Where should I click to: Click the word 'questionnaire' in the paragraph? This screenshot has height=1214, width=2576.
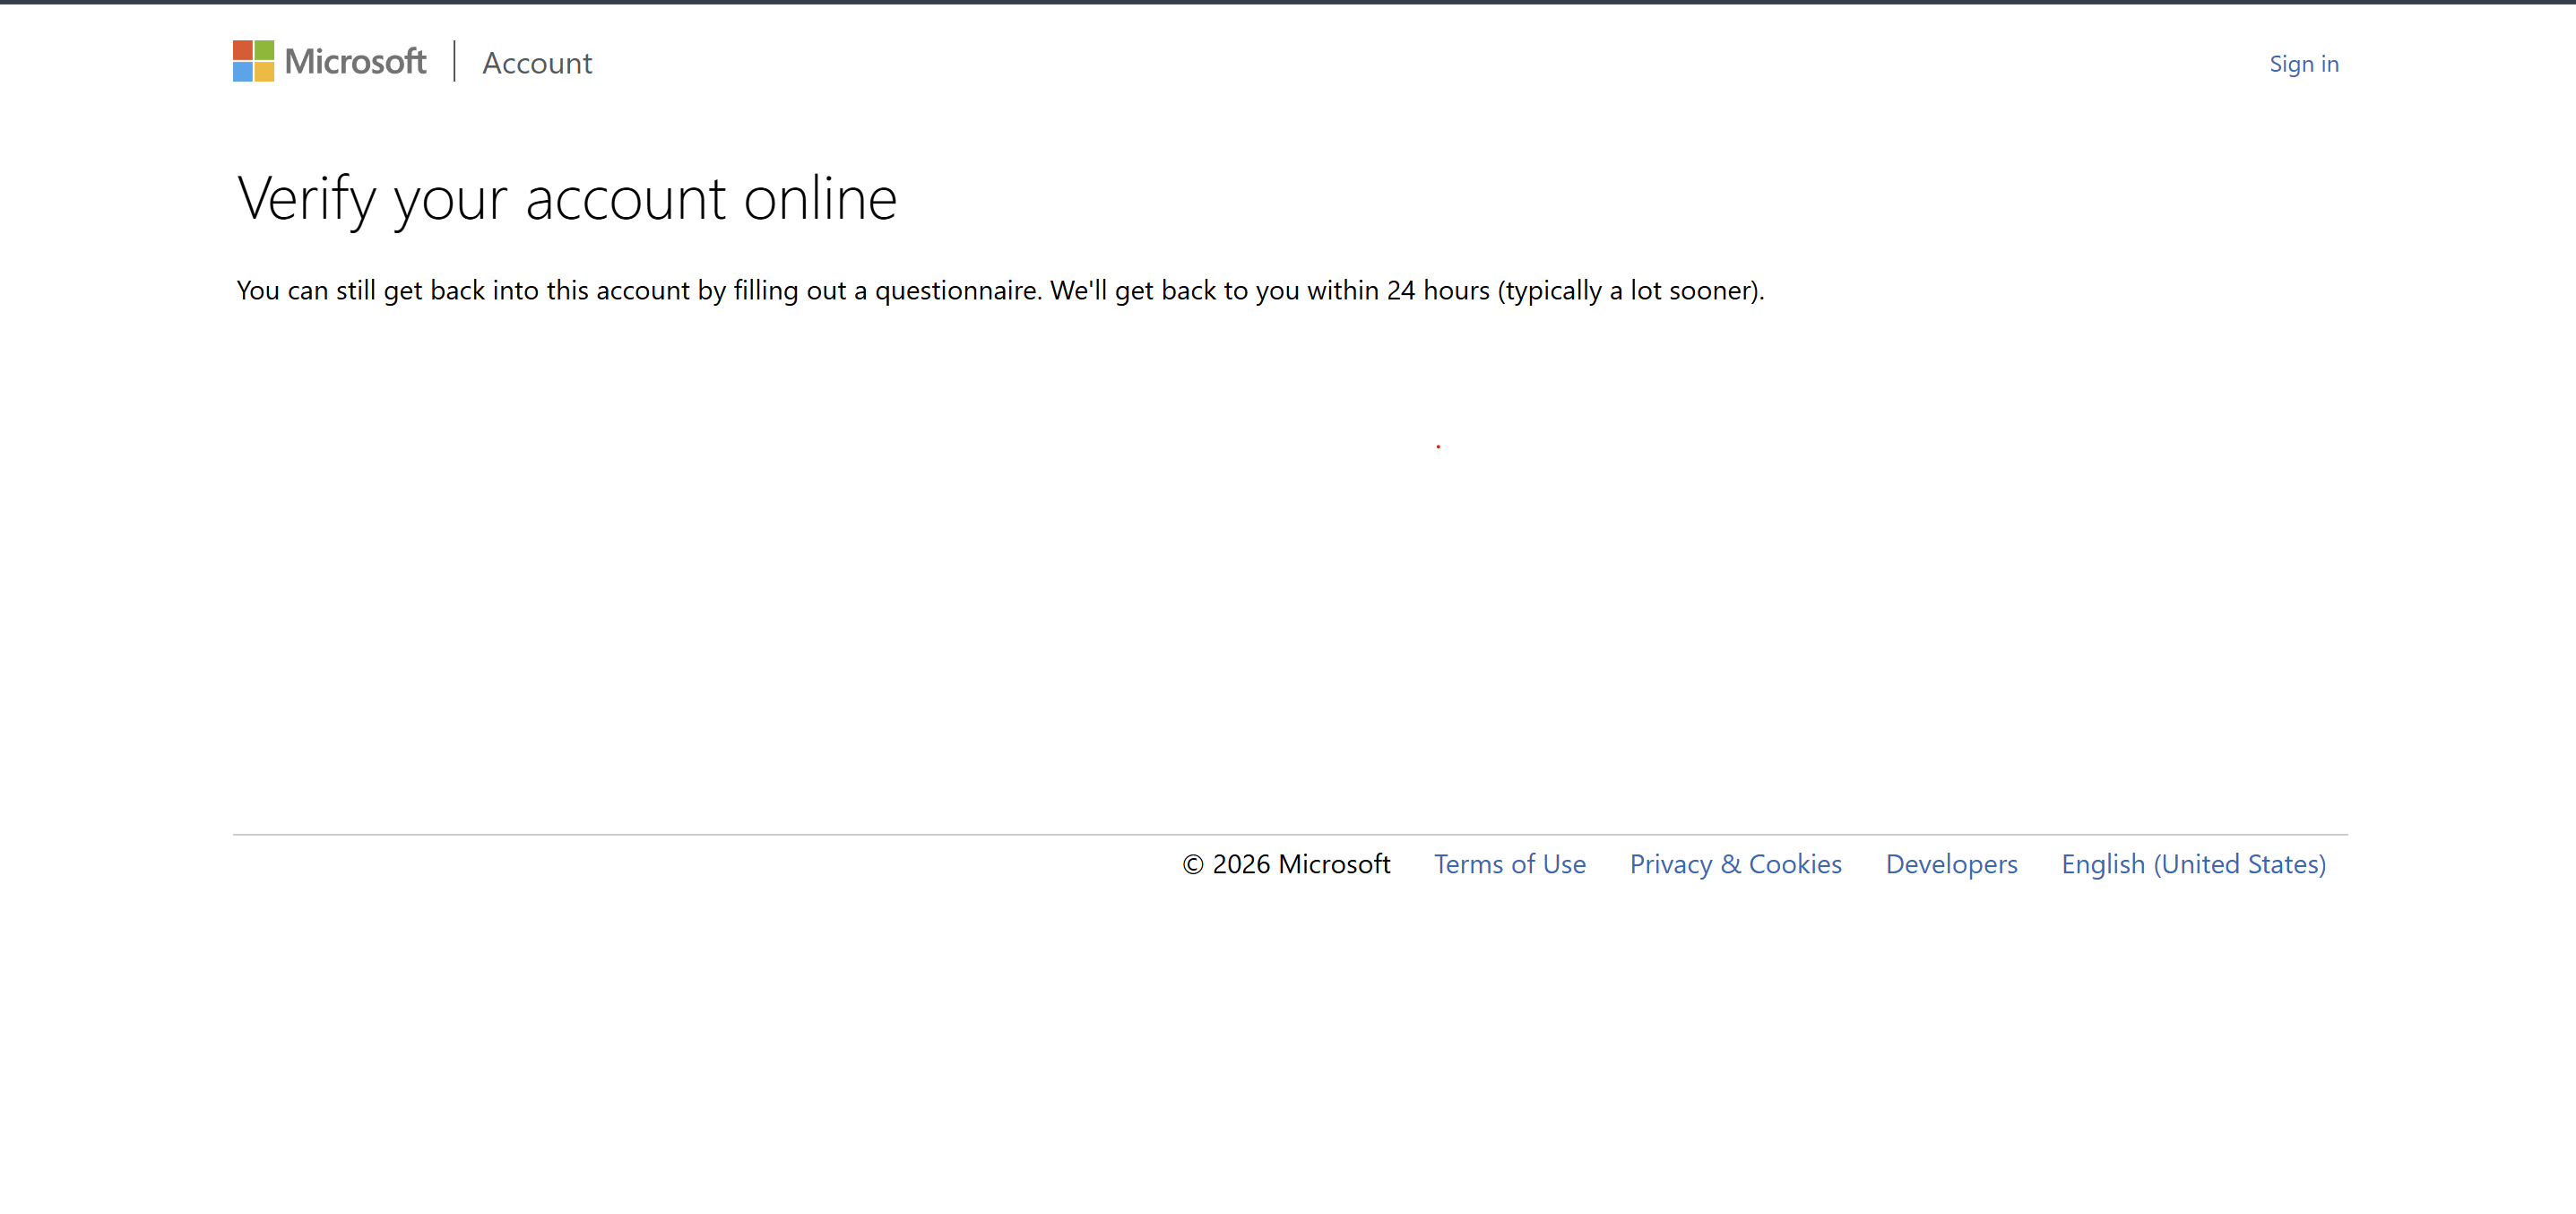point(956,291)
